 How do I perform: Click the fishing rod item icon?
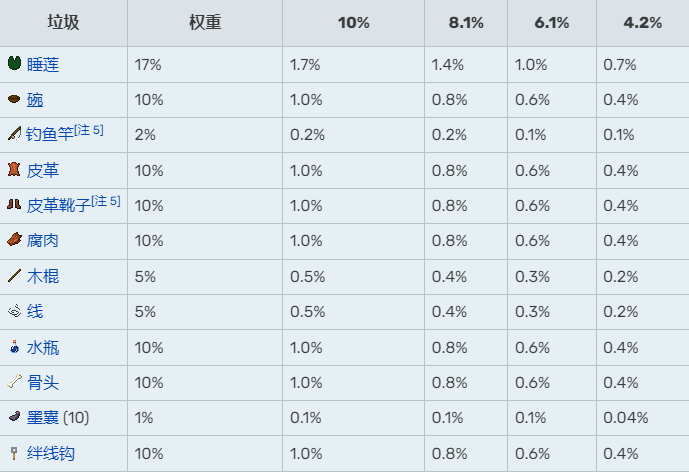click(15, 134)
